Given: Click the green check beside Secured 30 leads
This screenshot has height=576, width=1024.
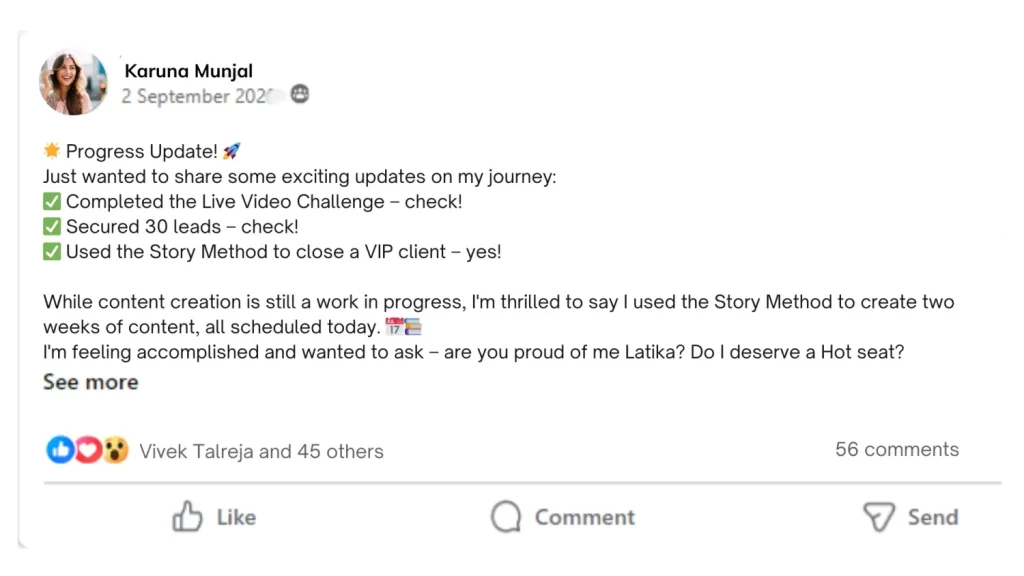Looking at the screenshot, I should click(52, 227).
